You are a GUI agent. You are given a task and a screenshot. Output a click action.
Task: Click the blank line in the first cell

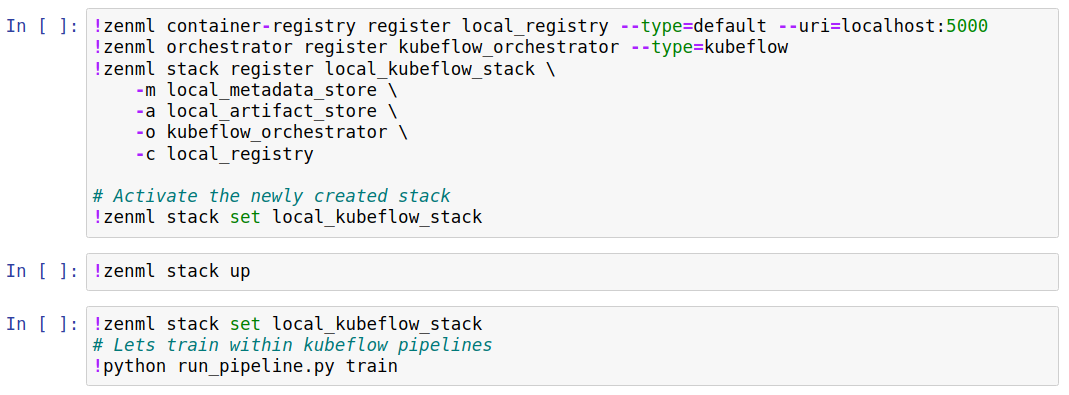tap(572, 175)
